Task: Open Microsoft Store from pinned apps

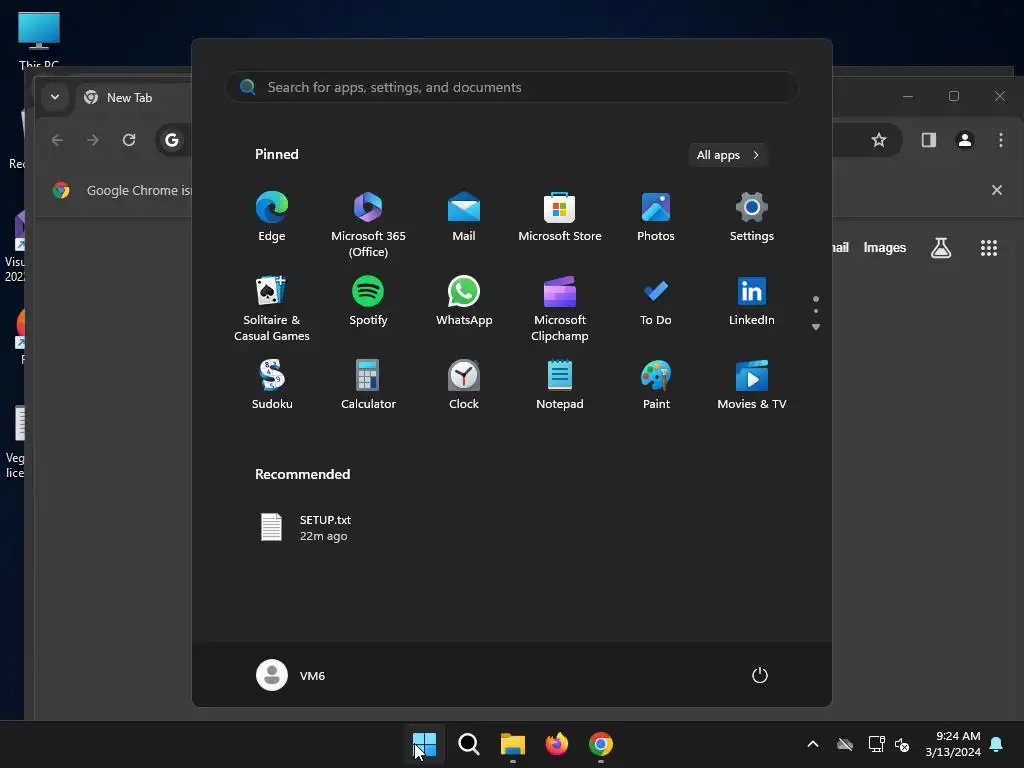Action: tap(560, 217)
